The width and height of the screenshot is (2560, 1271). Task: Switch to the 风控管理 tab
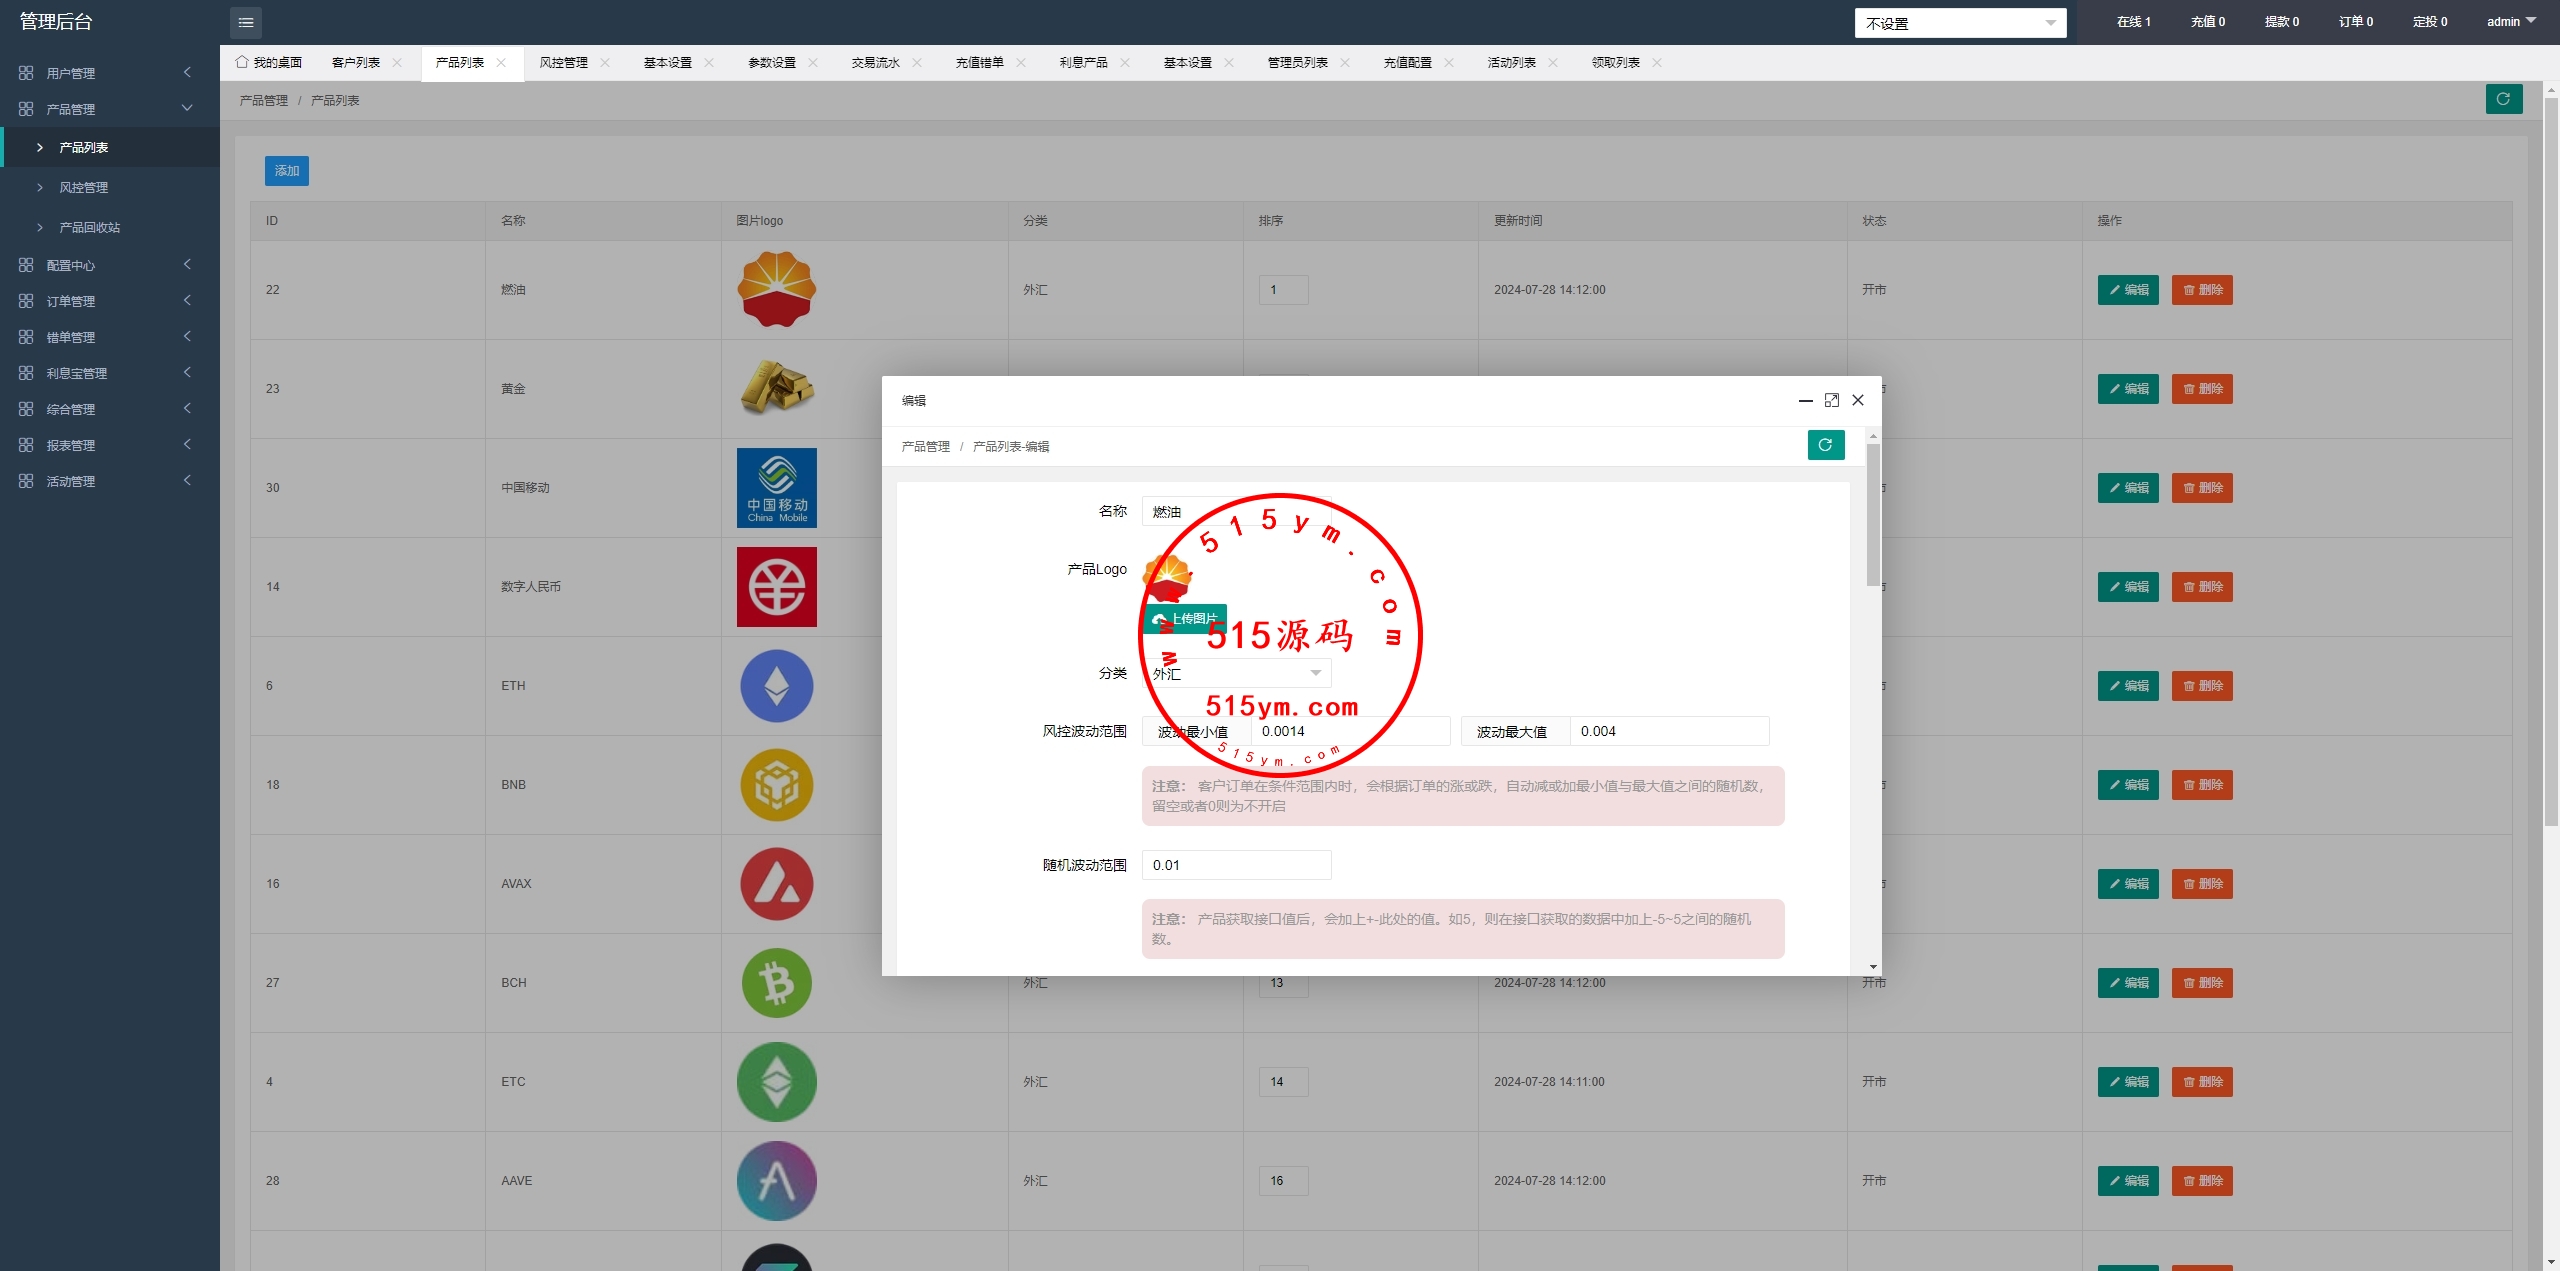click(x=563, y=62)
